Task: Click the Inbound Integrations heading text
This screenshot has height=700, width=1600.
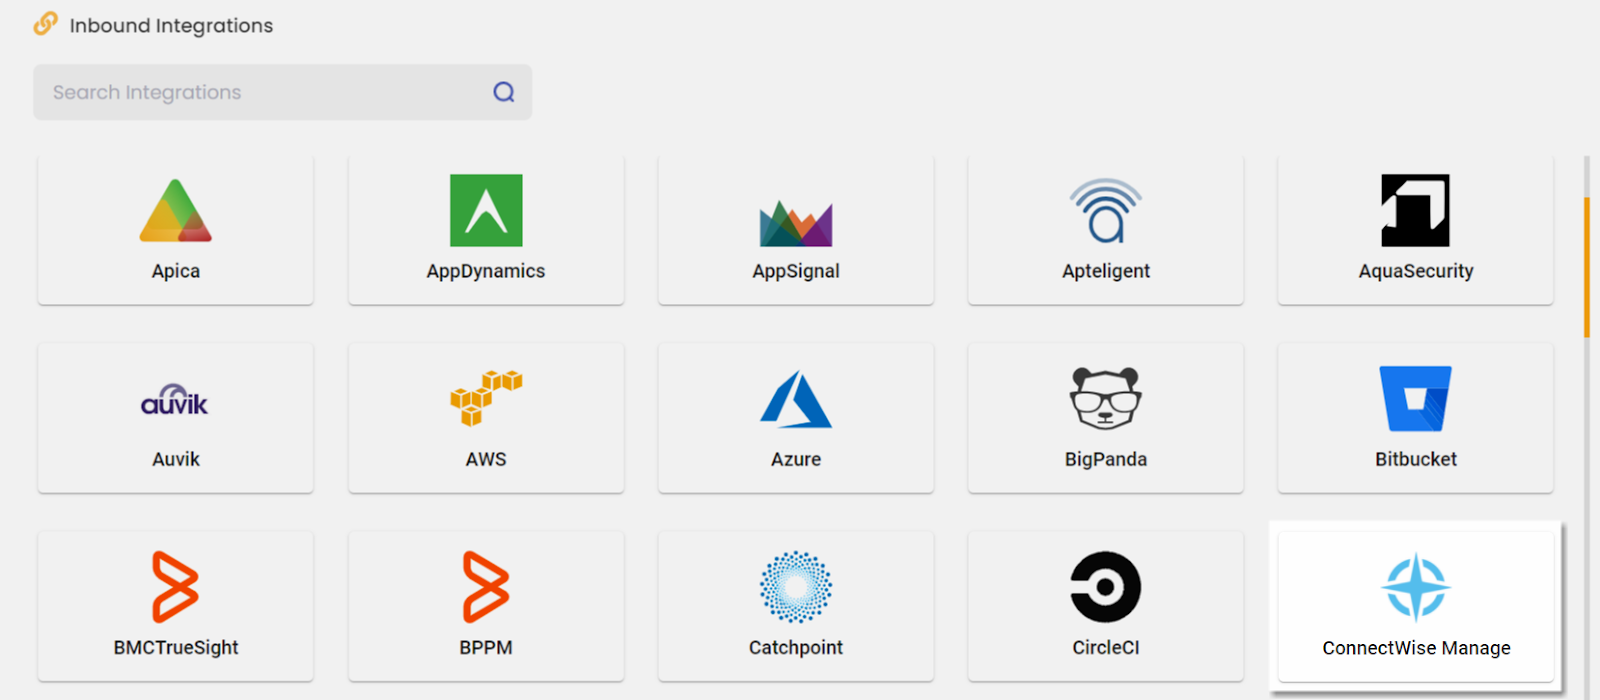Action: coord(171,26)
